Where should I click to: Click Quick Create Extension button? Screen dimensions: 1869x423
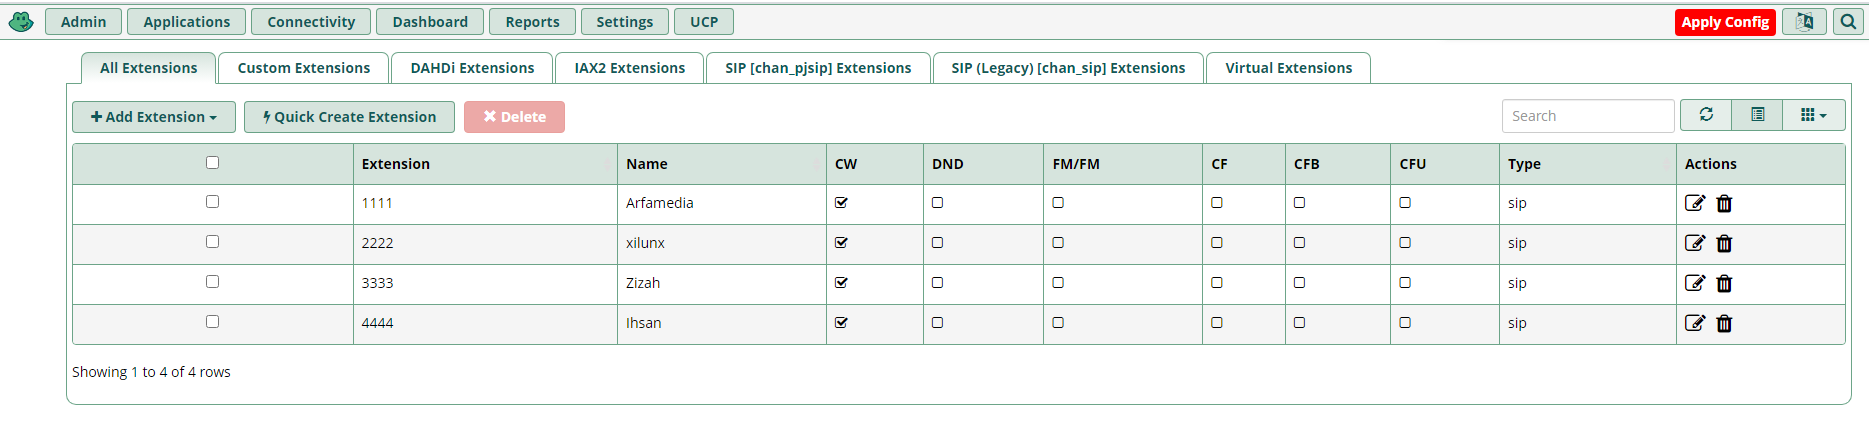(x=349, y=117)
